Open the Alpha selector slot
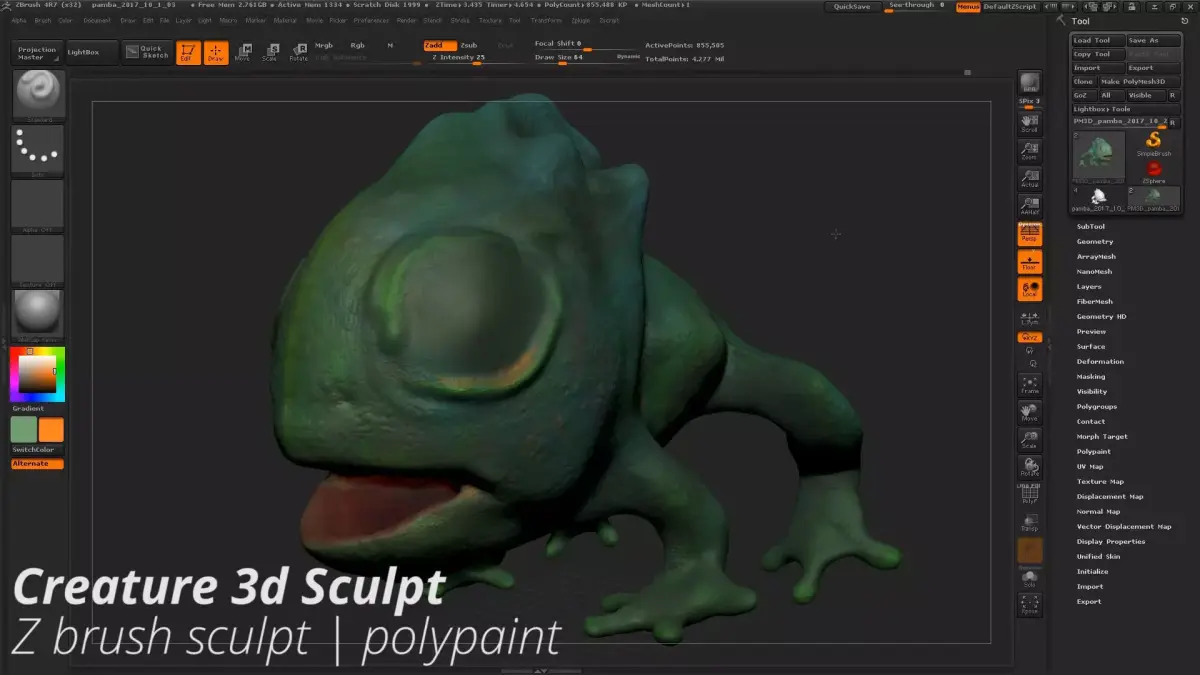This screenshot has width=1200, height=675. click(37, 205)
